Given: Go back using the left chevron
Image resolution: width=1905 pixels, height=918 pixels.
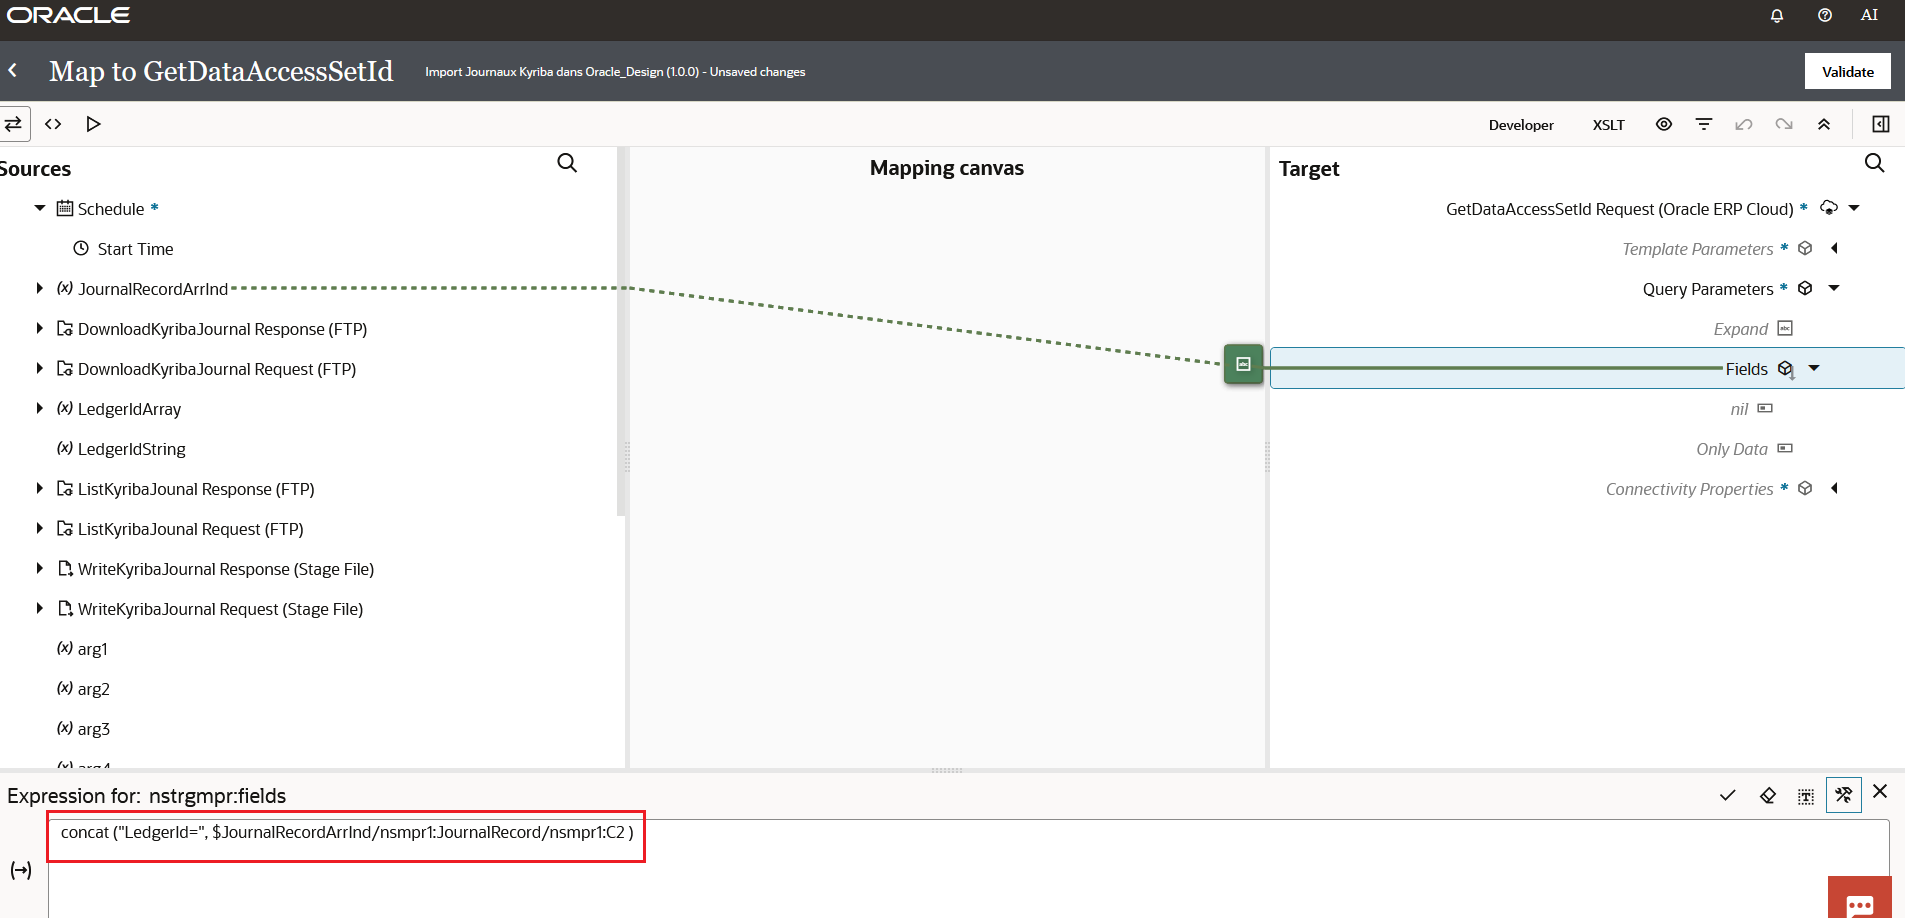Looking at the screenshot, I should point(13,71).
